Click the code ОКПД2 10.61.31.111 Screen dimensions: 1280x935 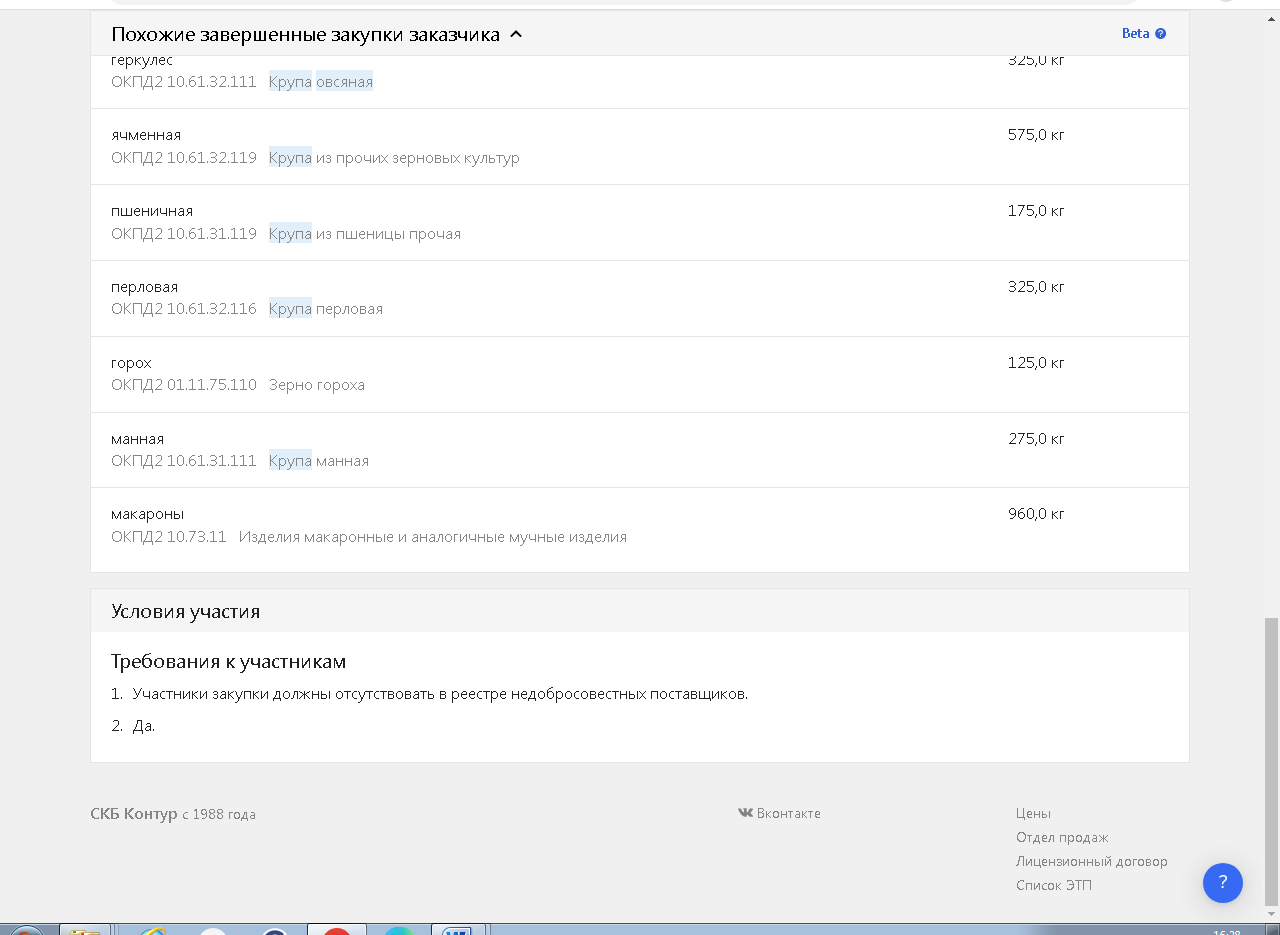click(184, 461)
